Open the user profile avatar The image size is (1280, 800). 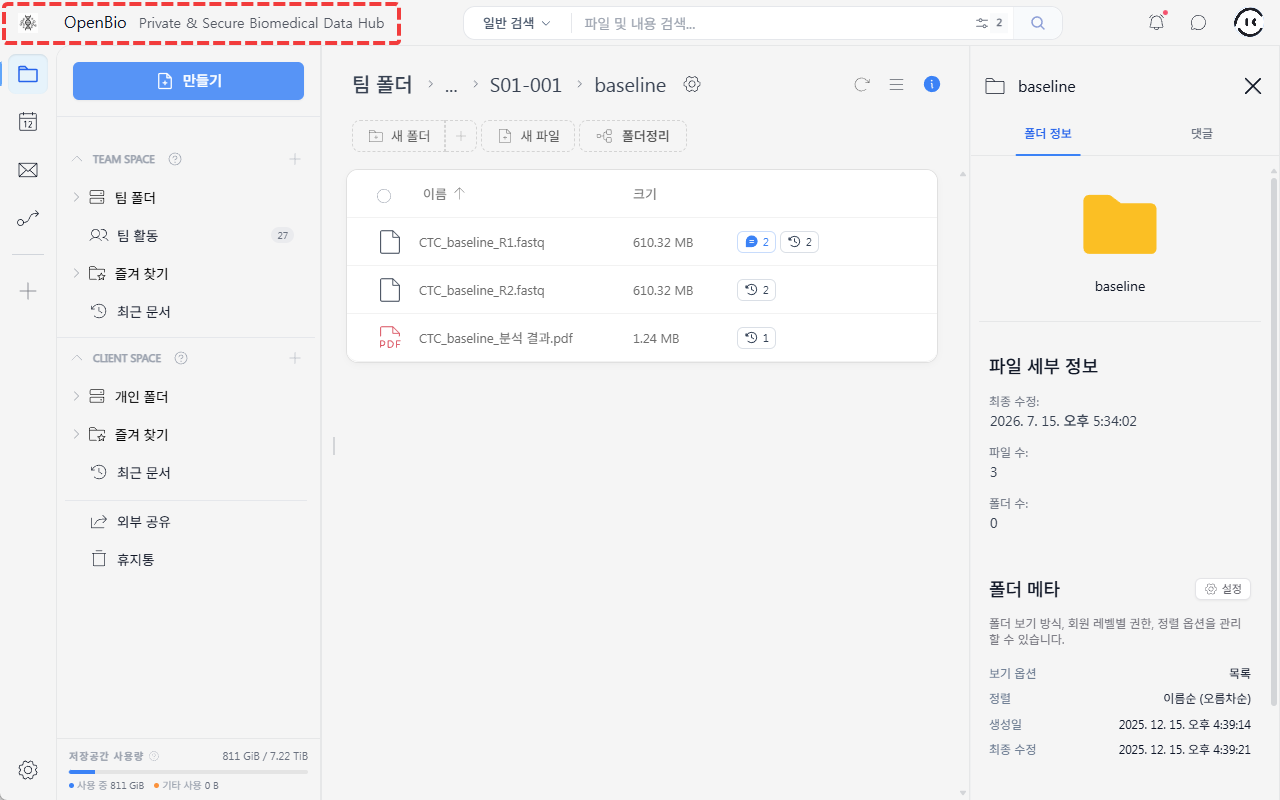1249,22
